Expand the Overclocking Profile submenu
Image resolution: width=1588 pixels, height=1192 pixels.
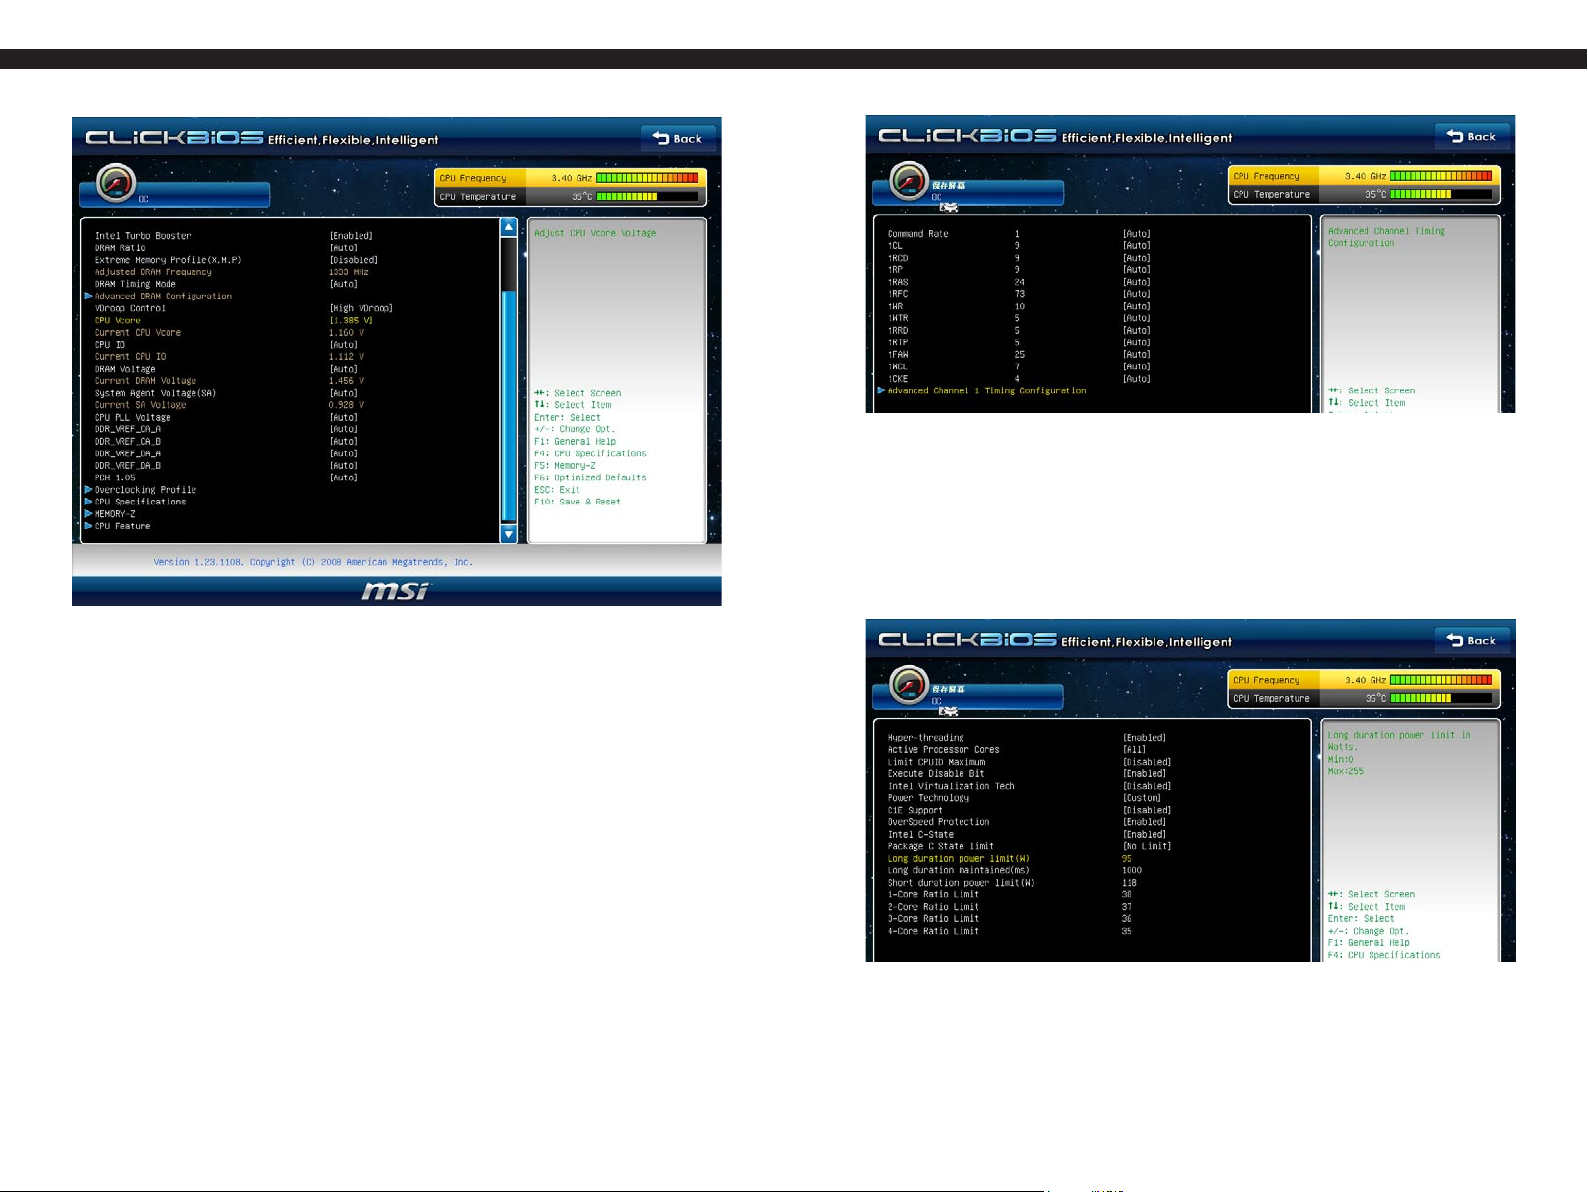[145, 490]
